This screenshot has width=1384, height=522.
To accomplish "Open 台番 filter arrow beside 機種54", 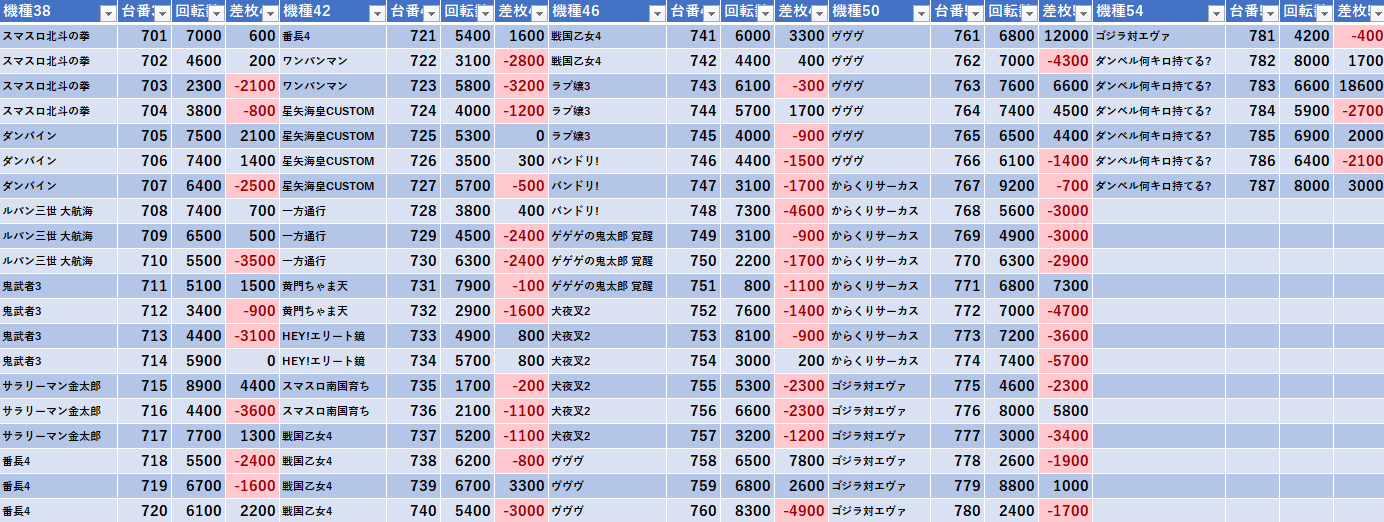I will 1269,13.
